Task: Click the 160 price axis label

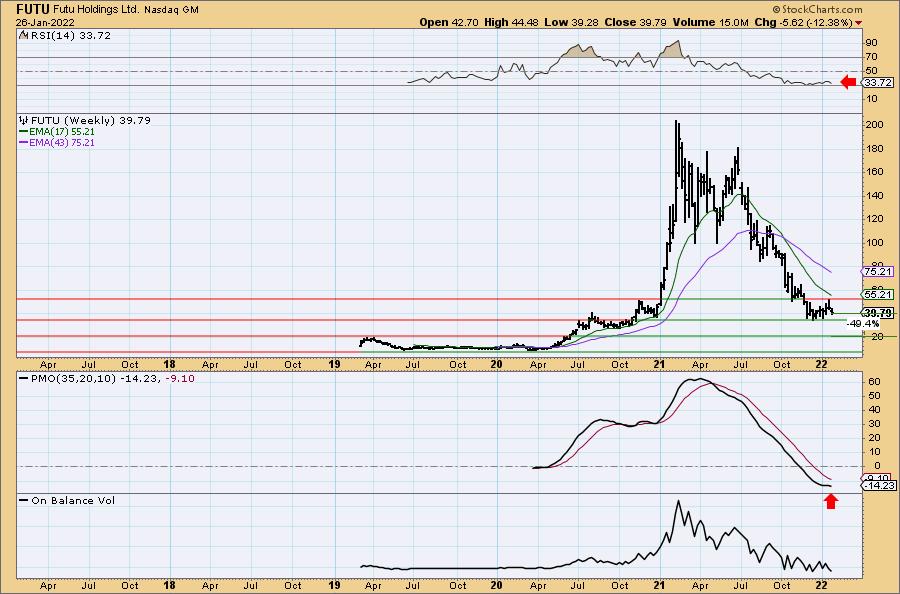Action: [x=875, y=172]
